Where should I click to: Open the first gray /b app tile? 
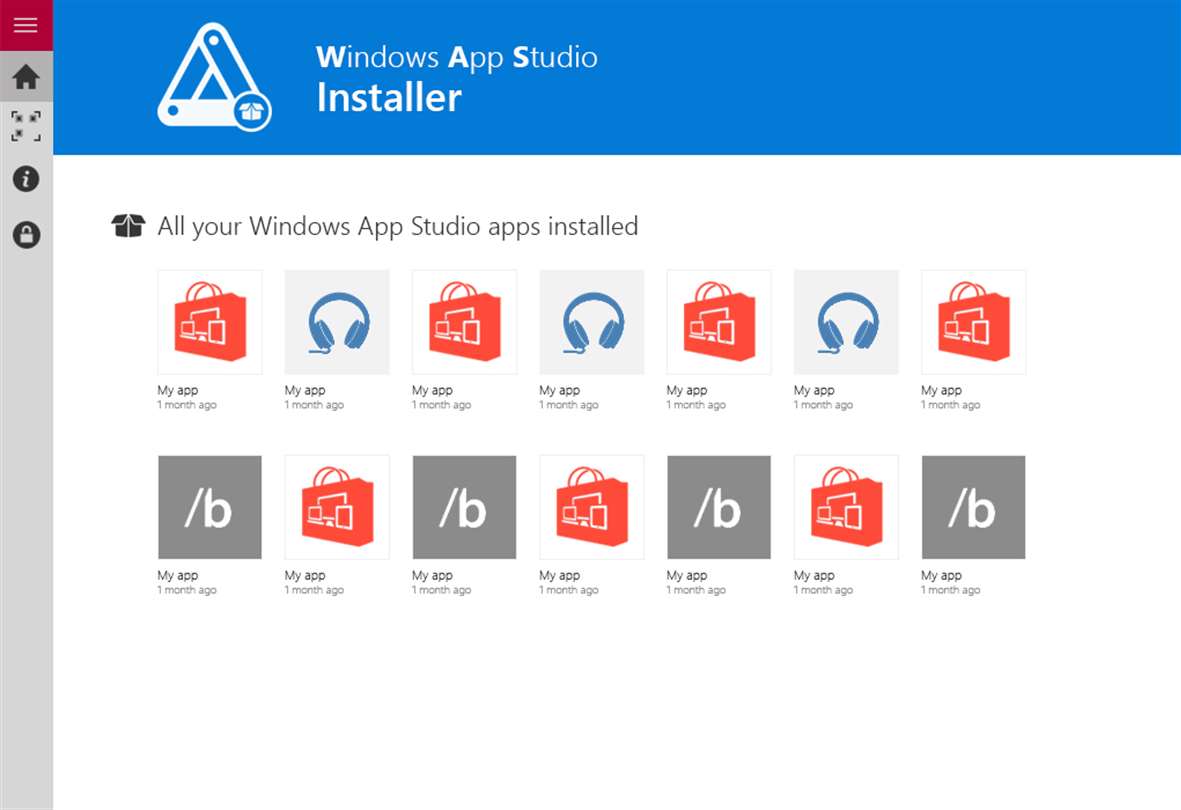point(210,507)
